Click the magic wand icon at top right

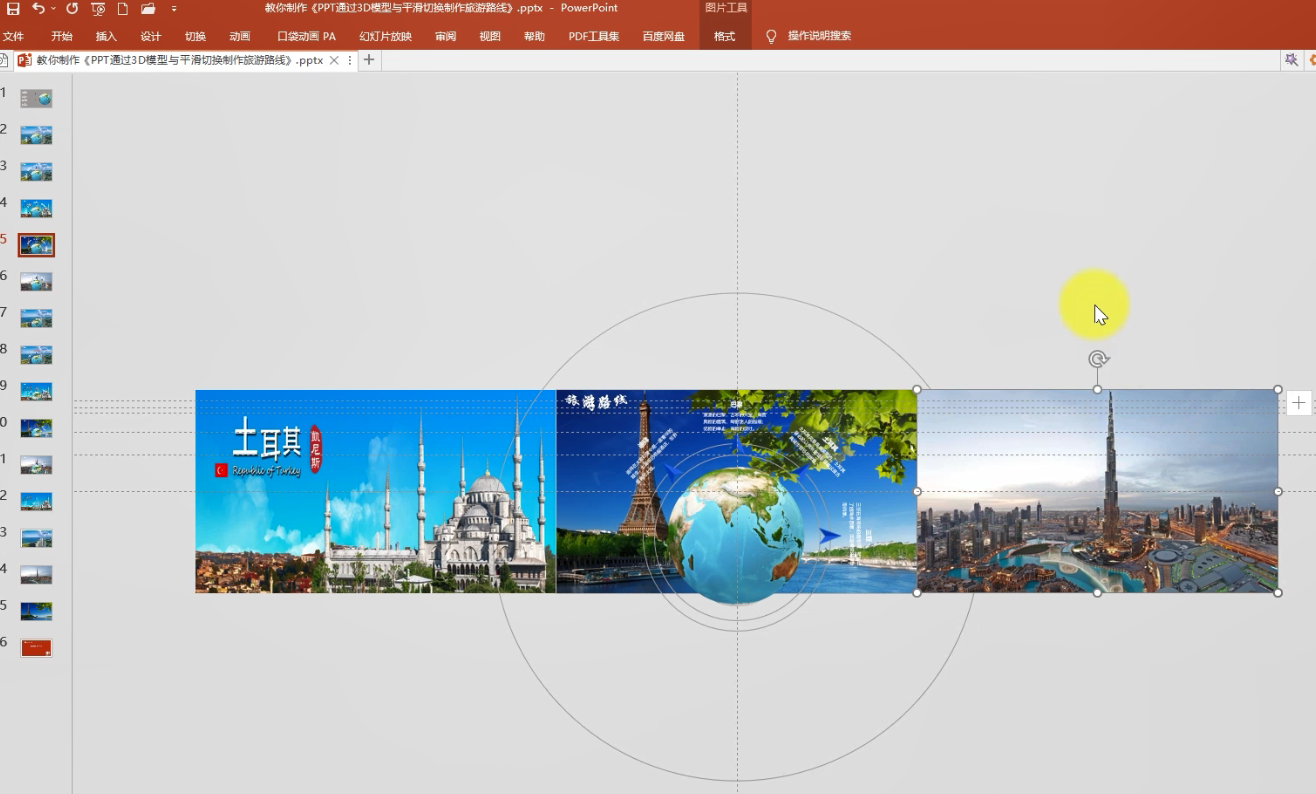point(1291,60)
